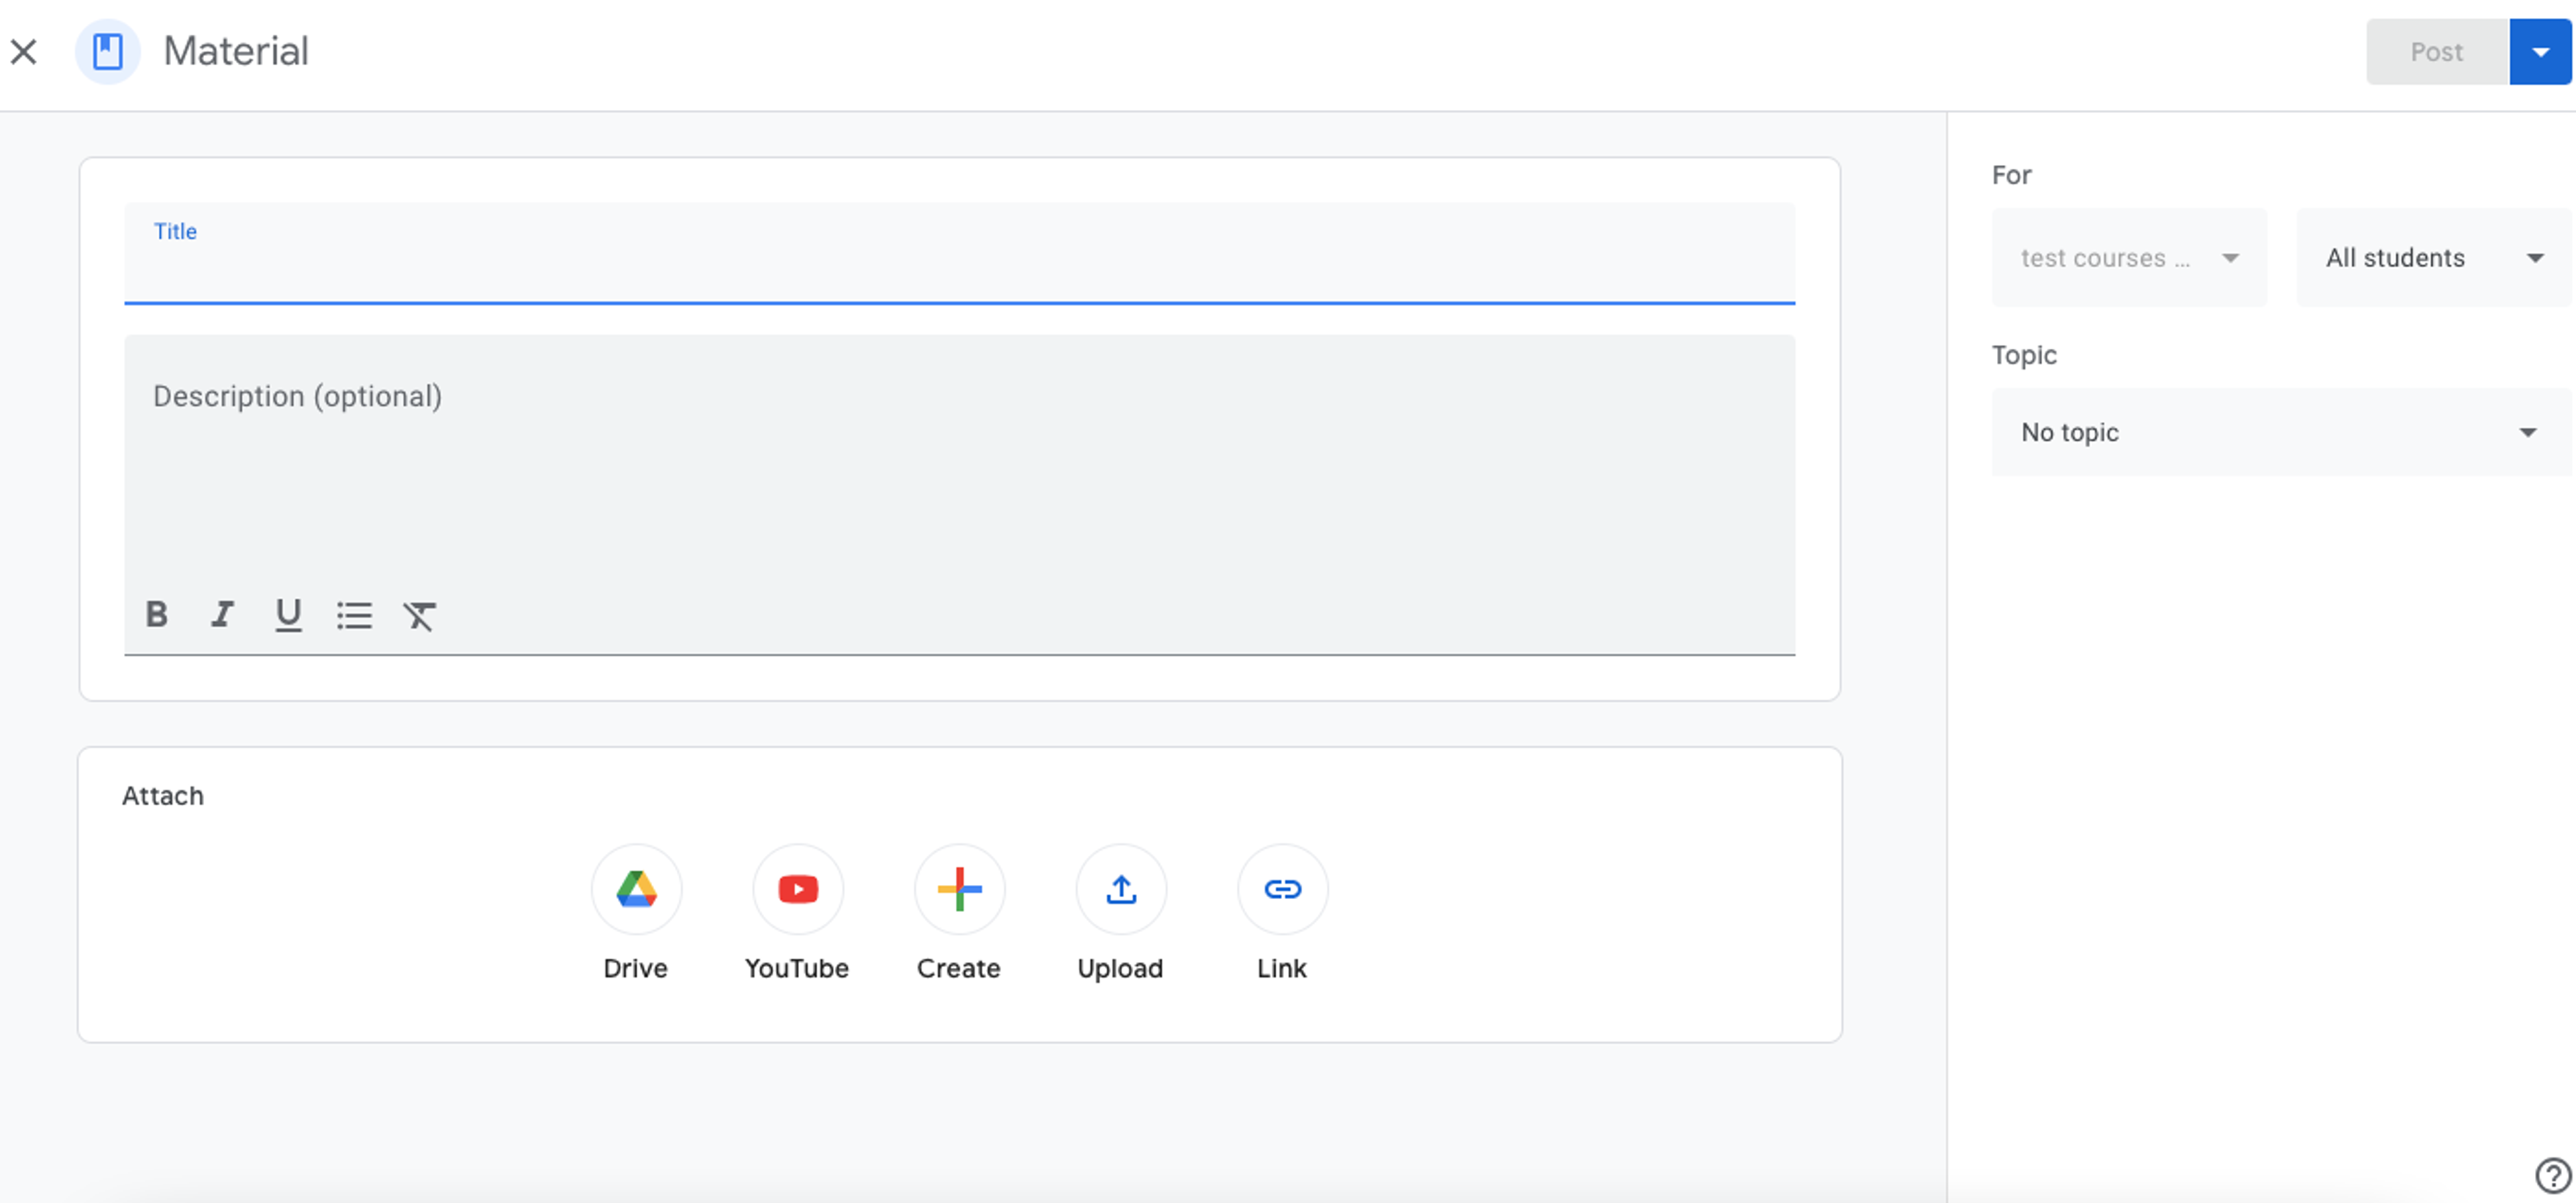The image size is (2576, 1203).
Task: Attach a file from Google Drive
Action: tap(636, 889)
